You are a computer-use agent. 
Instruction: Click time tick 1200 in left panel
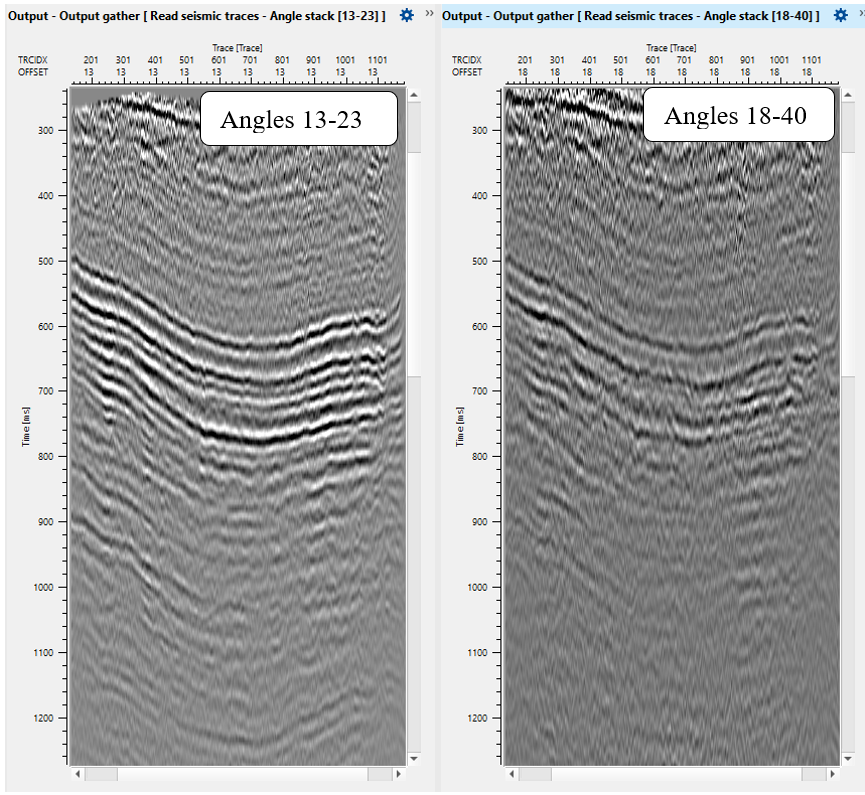click(x=44, y=718)
